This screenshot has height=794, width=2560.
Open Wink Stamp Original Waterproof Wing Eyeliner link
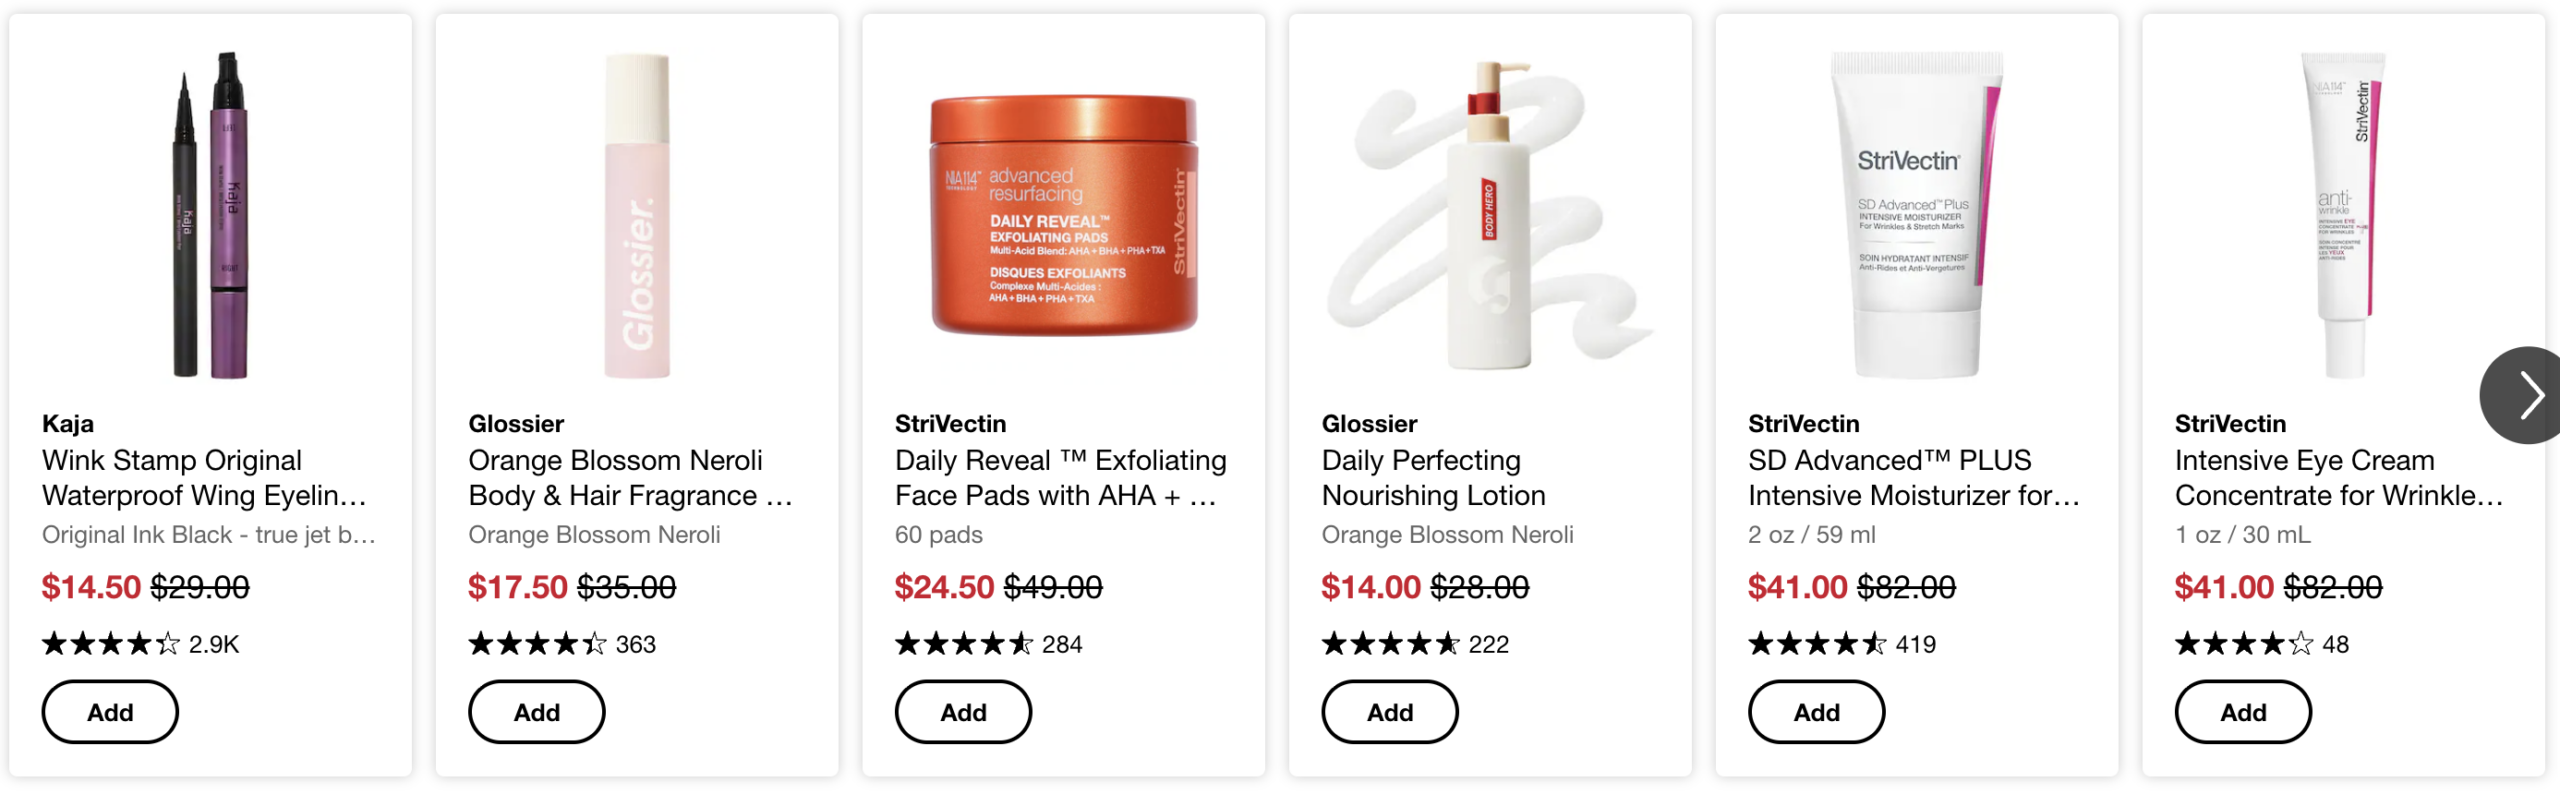click(204, 478)
